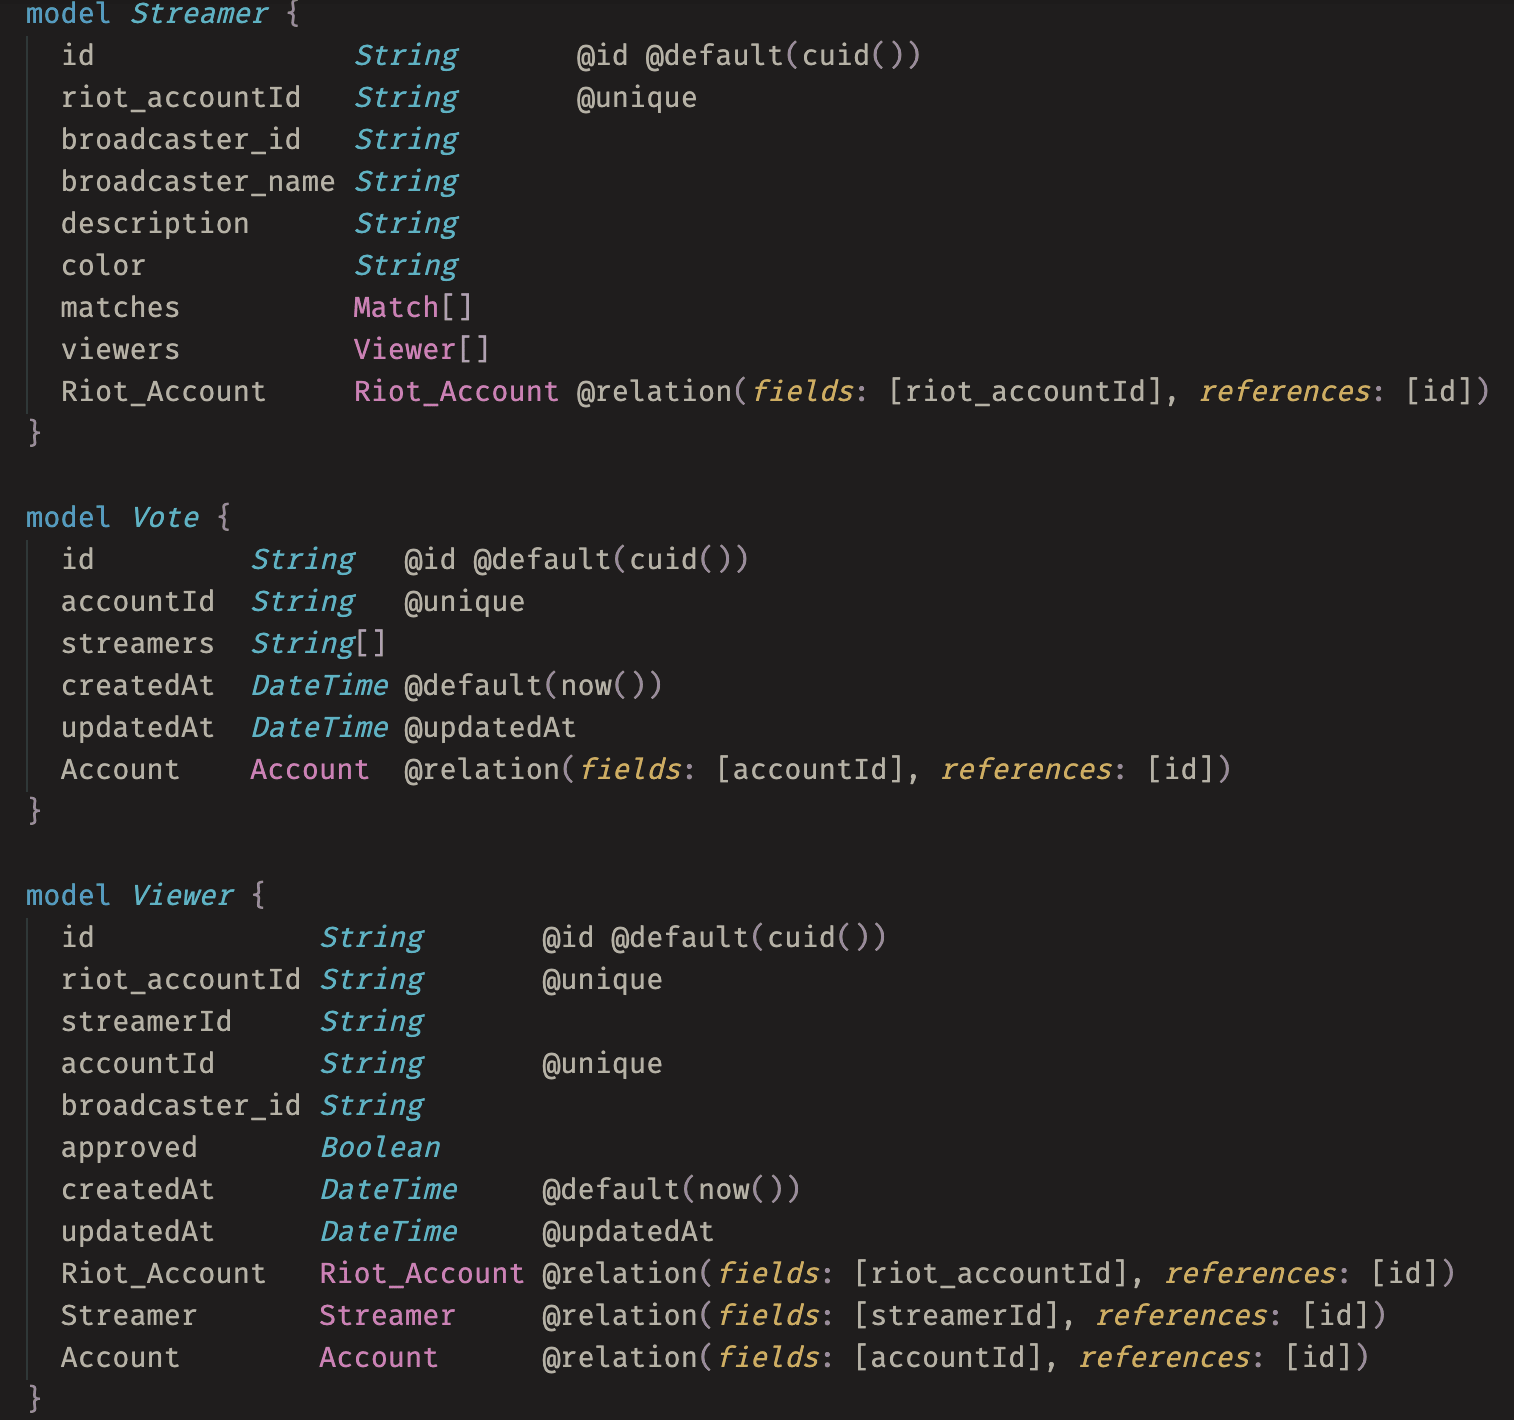Click Account type in Viewer model
Viewport: 1514px width, 1420px height.
point(379,1358)
